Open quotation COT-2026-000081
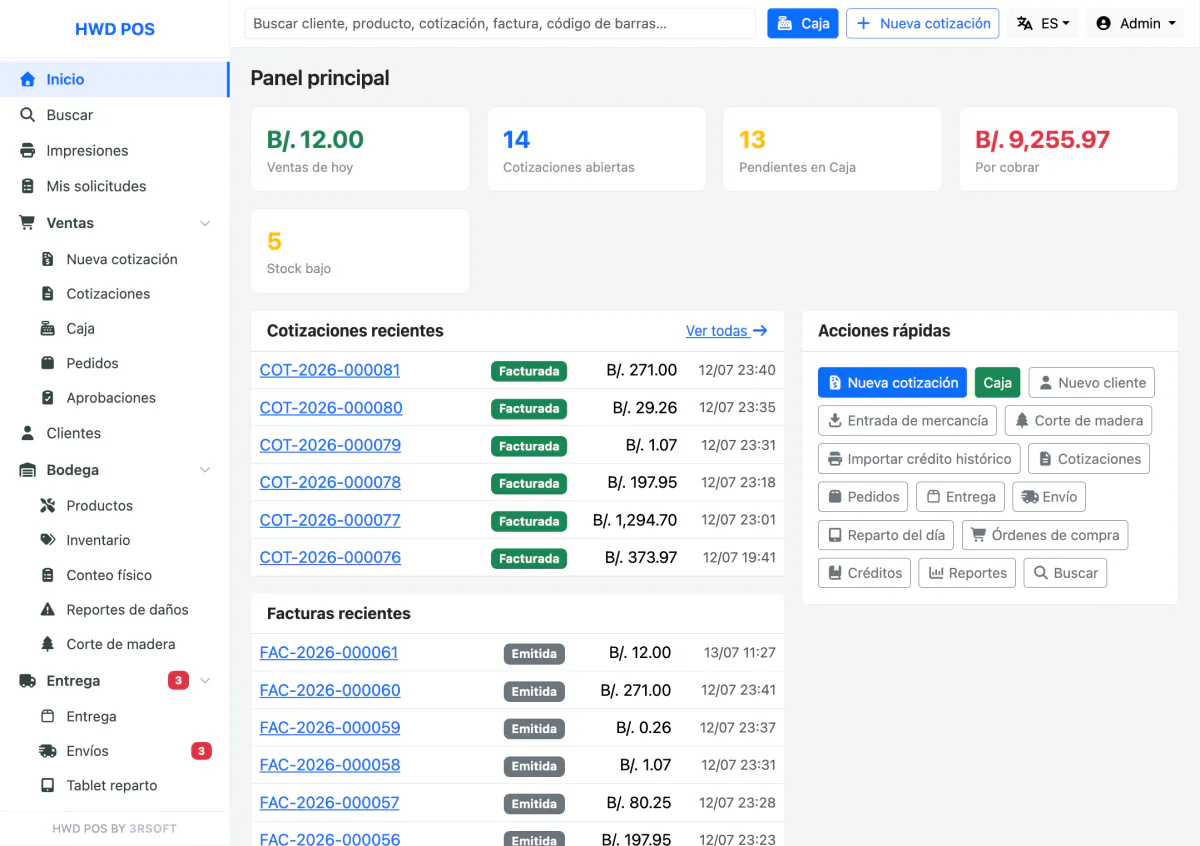This screenshot has height=846, width=1200. pos(330,370)
